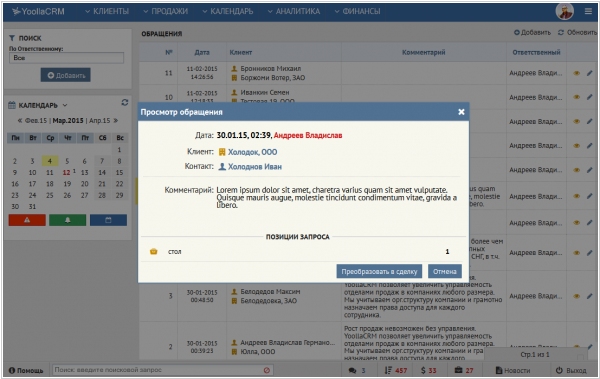
Task: Open dollar counter showing 33
Action: tap(429, 371)
